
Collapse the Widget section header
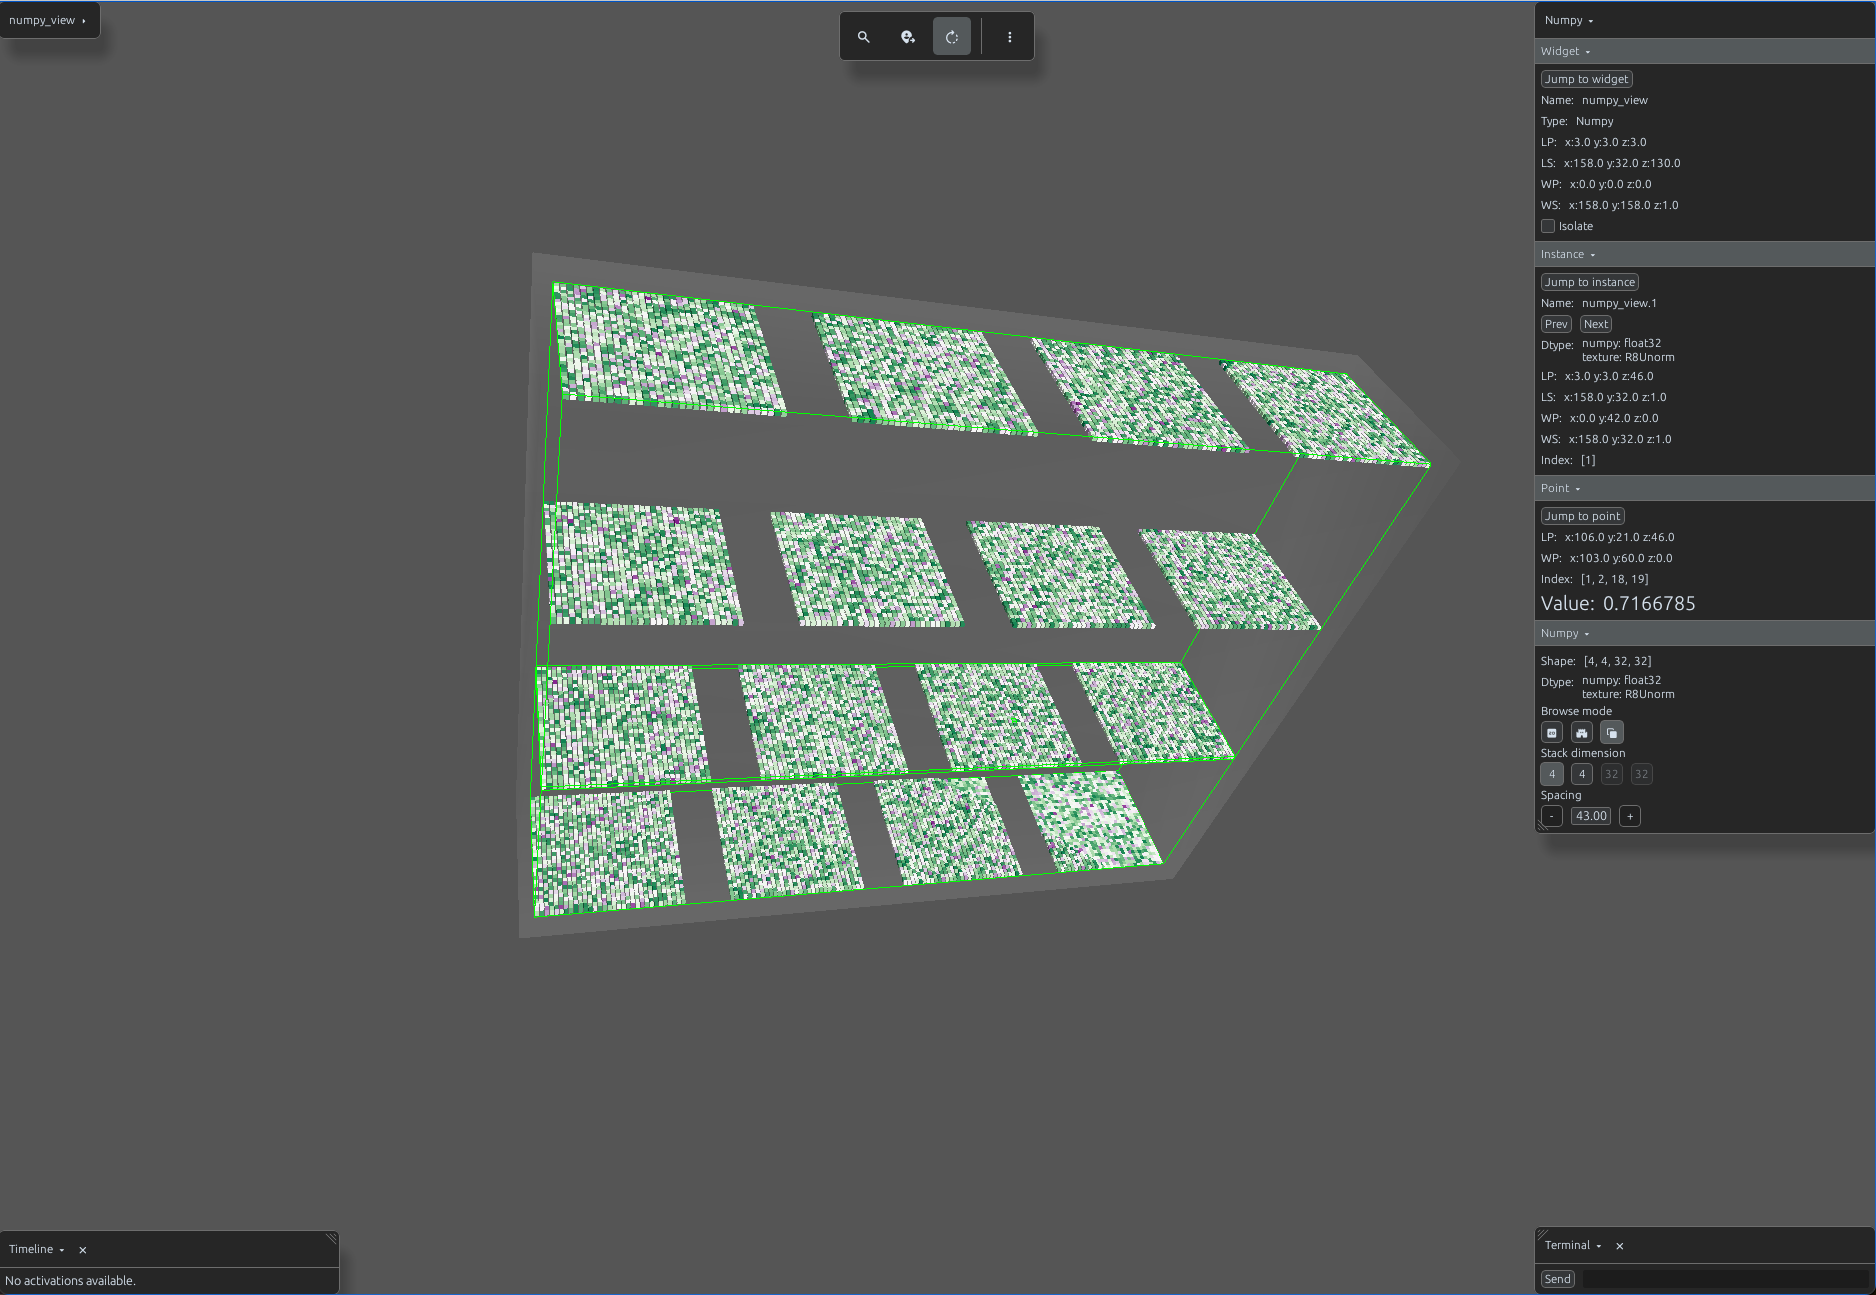[x=1565, y=51]
